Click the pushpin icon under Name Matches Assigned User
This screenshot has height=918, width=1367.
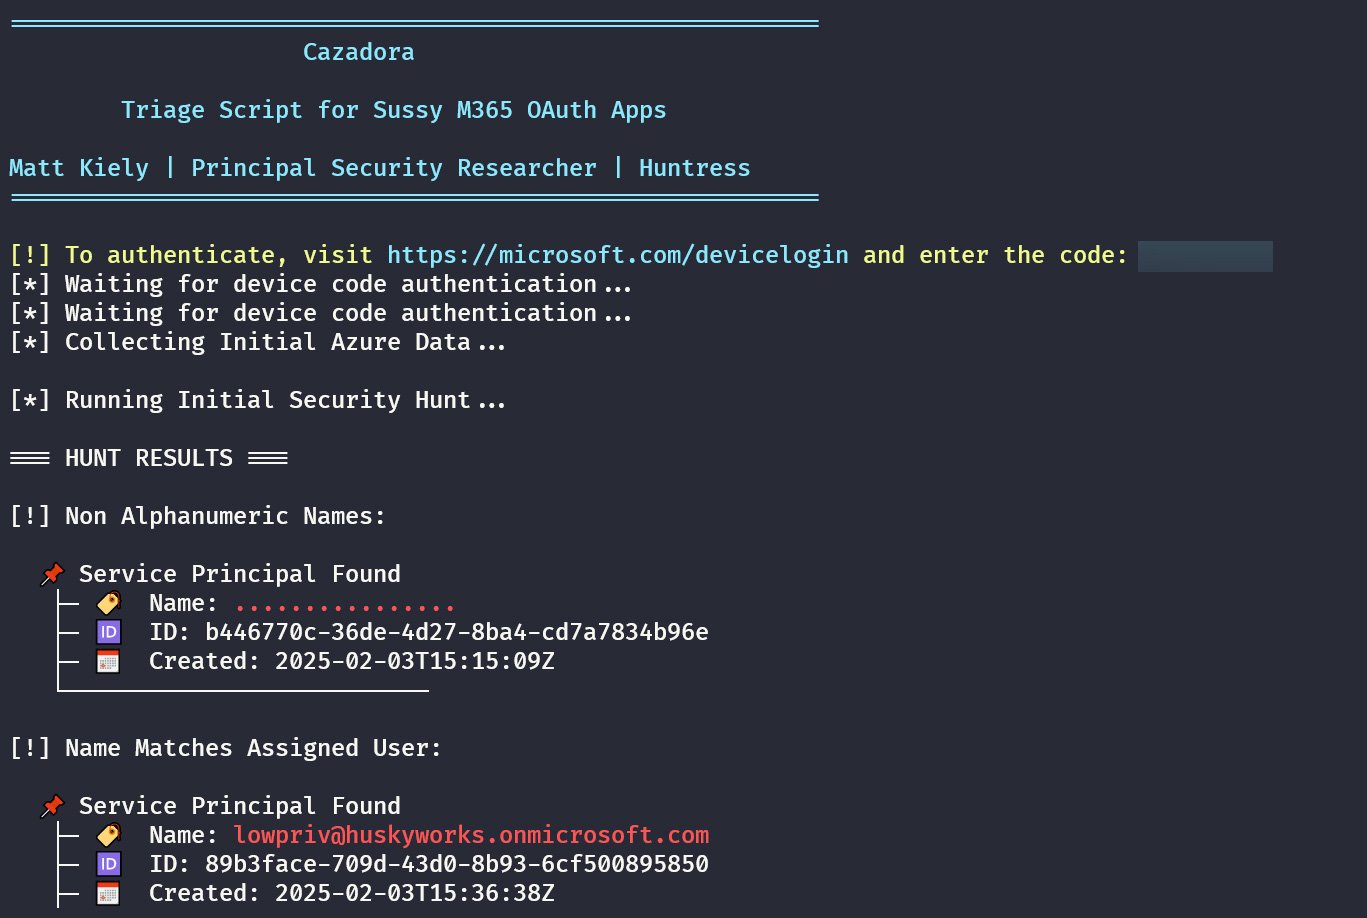52,806
